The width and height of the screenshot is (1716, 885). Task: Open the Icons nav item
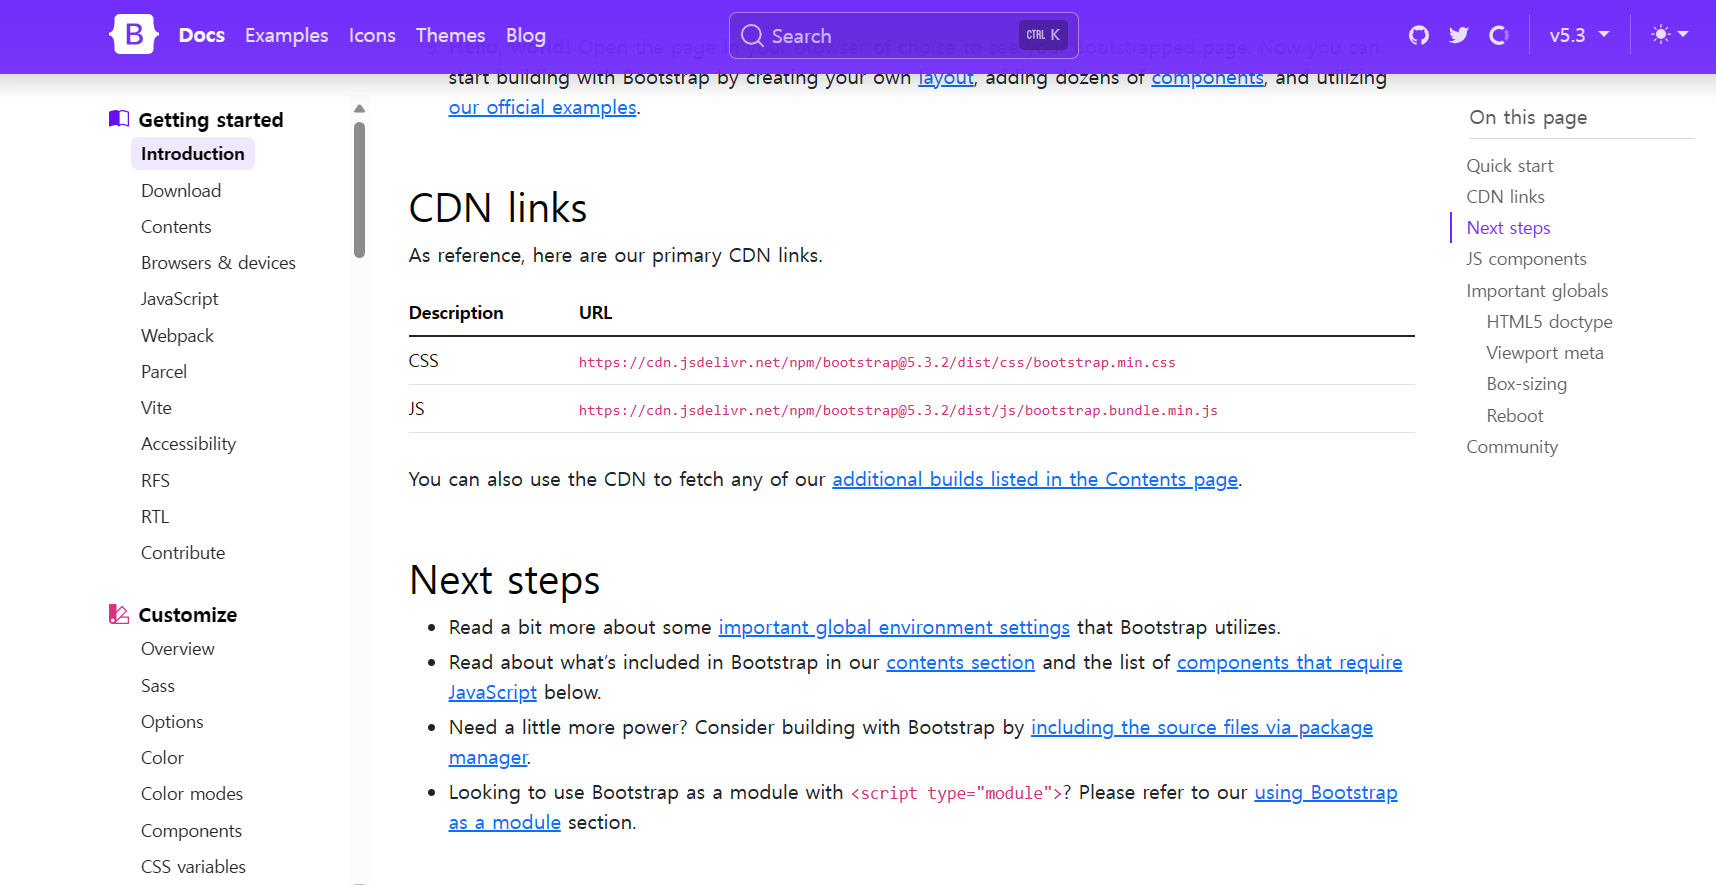372,35
